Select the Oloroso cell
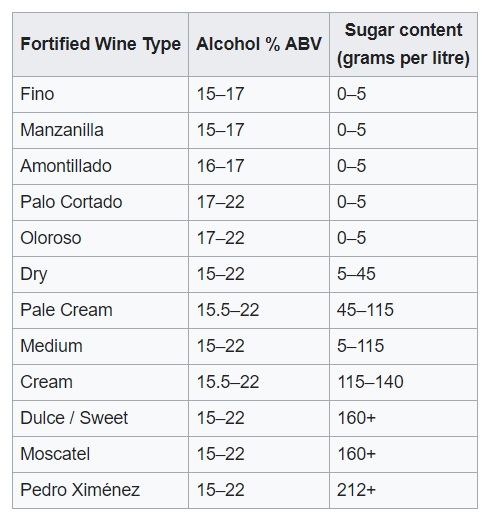492x521 pixels. coord(100,238)
